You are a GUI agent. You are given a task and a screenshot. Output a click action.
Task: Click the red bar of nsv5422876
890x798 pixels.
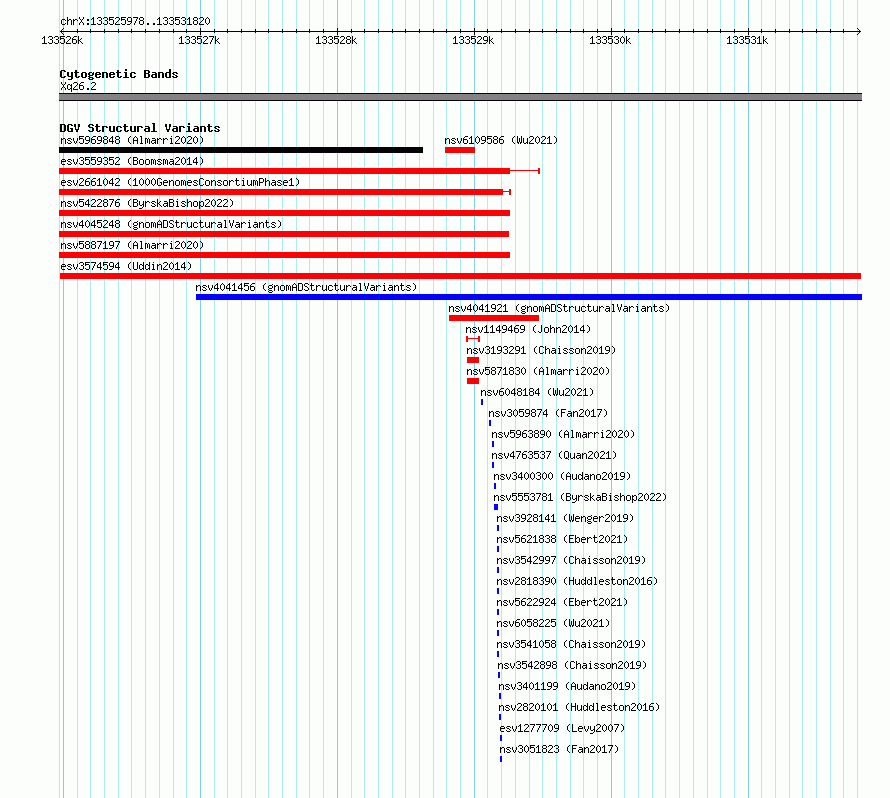tap(284, 213)
